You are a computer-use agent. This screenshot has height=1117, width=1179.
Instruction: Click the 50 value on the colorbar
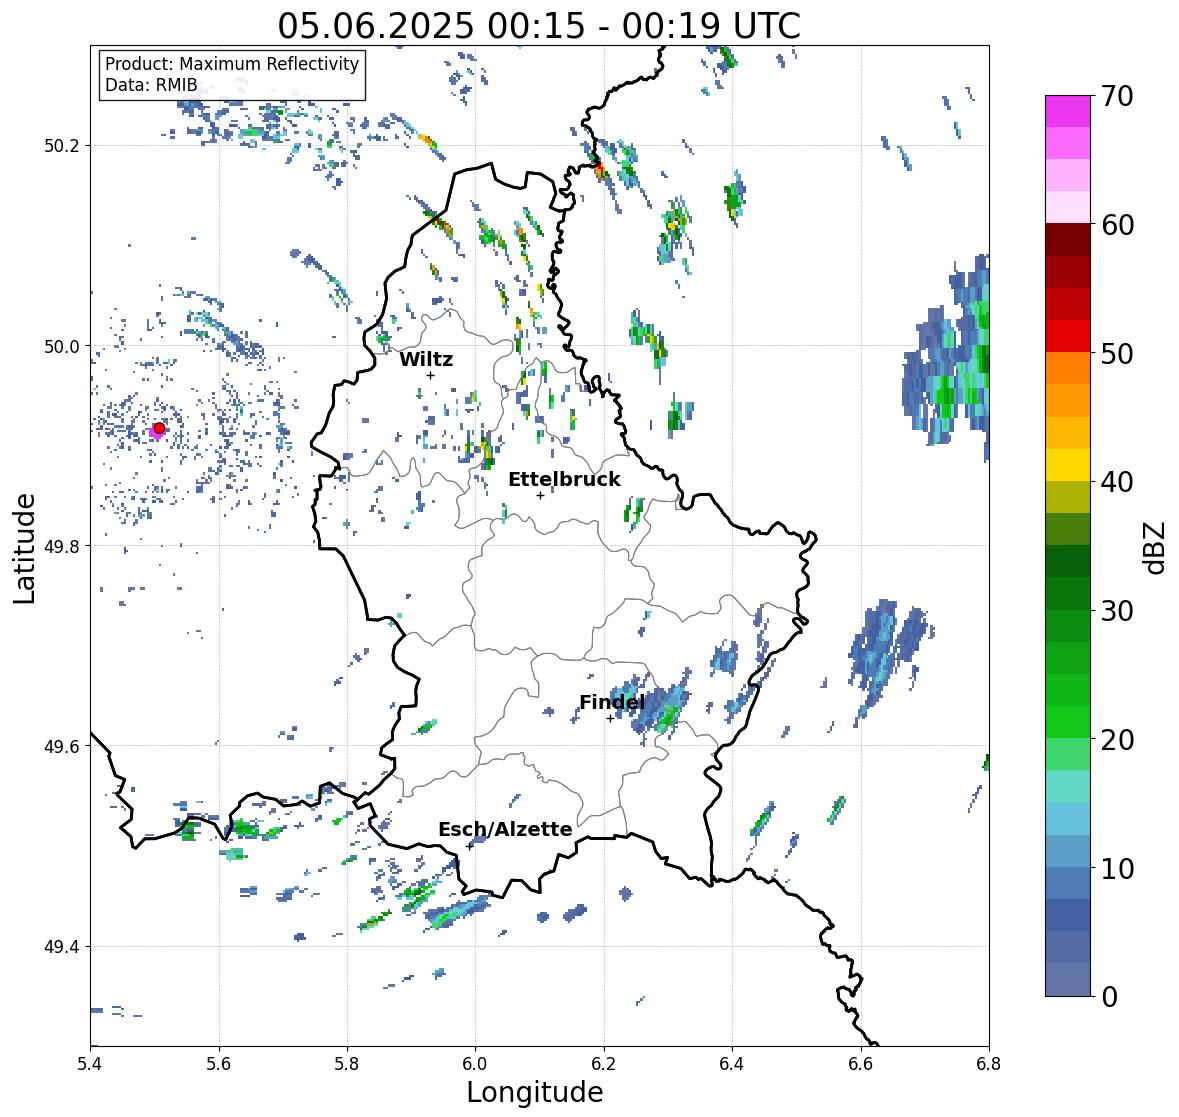(x=1117, y=354)
